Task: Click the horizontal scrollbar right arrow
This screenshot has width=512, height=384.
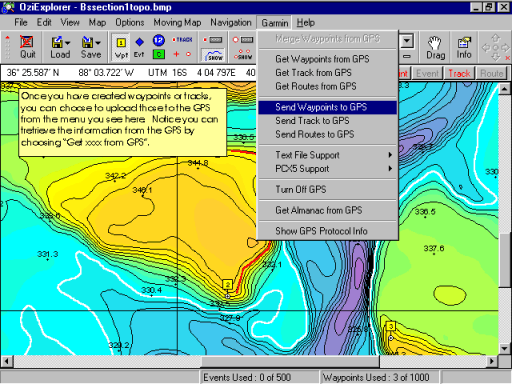Action: click(492, 361)
